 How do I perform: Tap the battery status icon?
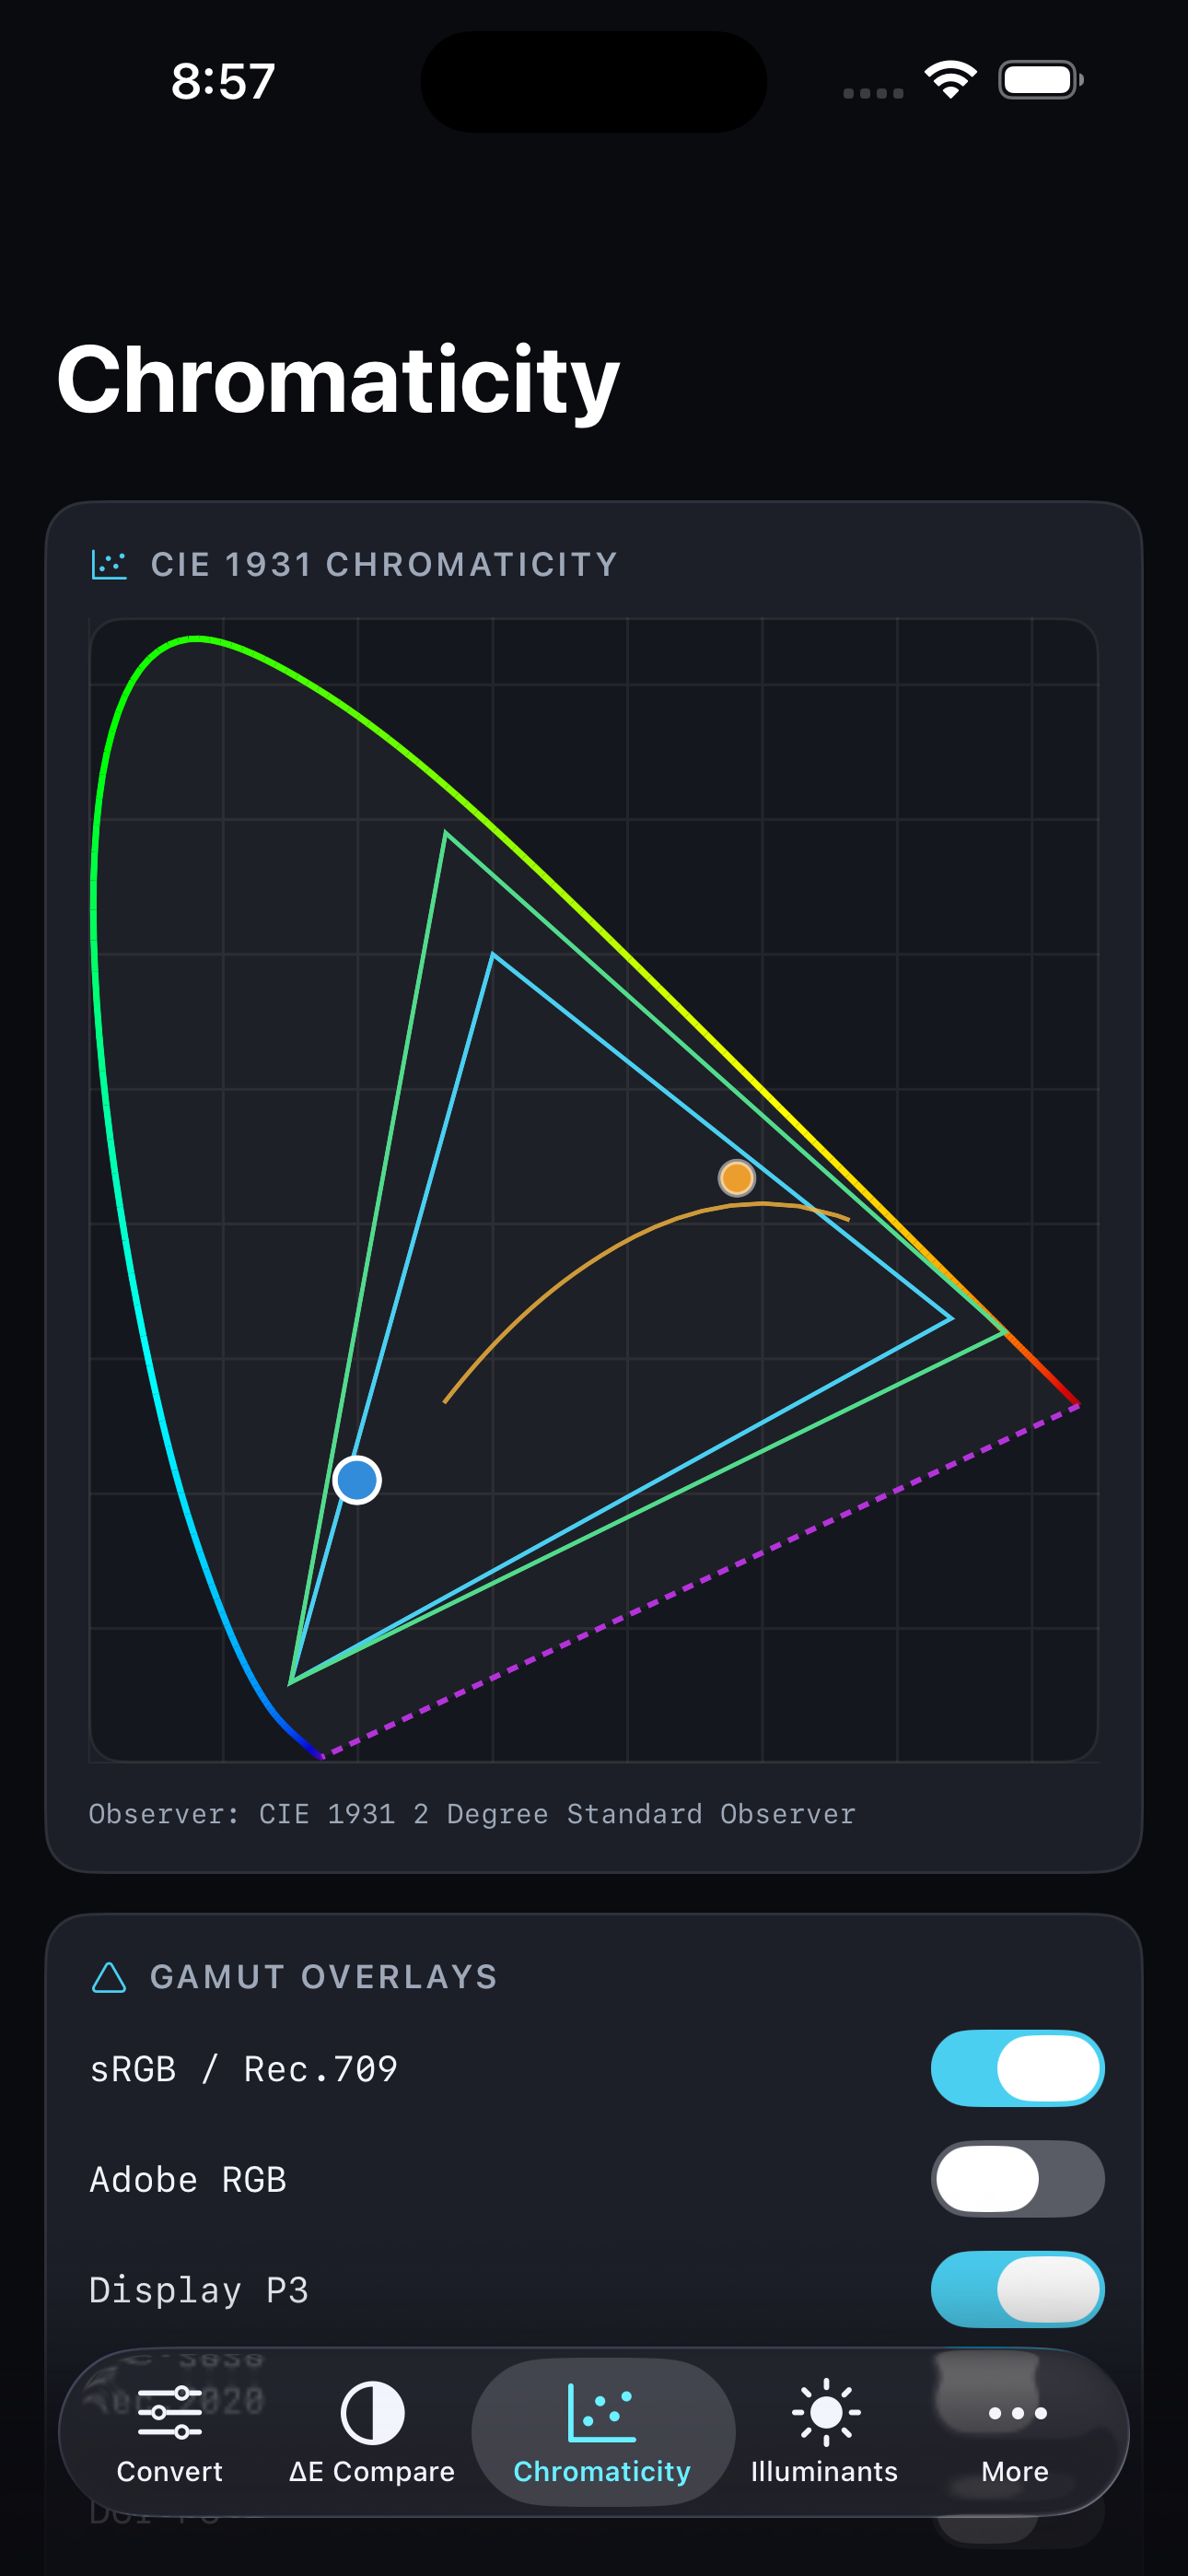1041,80
